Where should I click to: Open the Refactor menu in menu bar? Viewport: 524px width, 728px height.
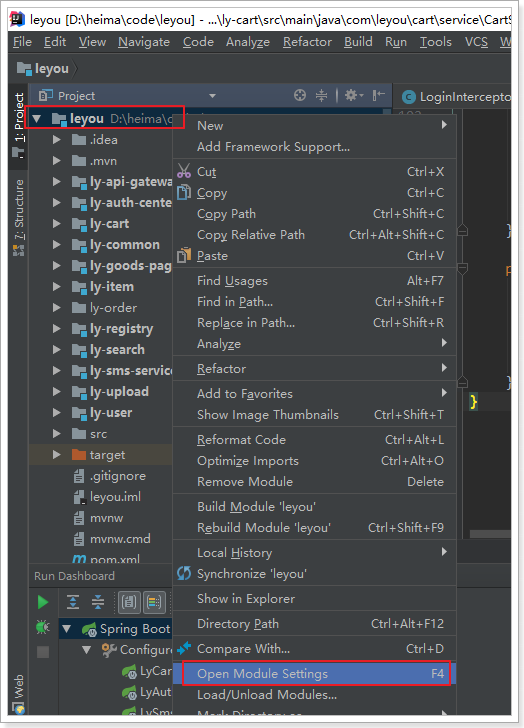tap(307, 42)
